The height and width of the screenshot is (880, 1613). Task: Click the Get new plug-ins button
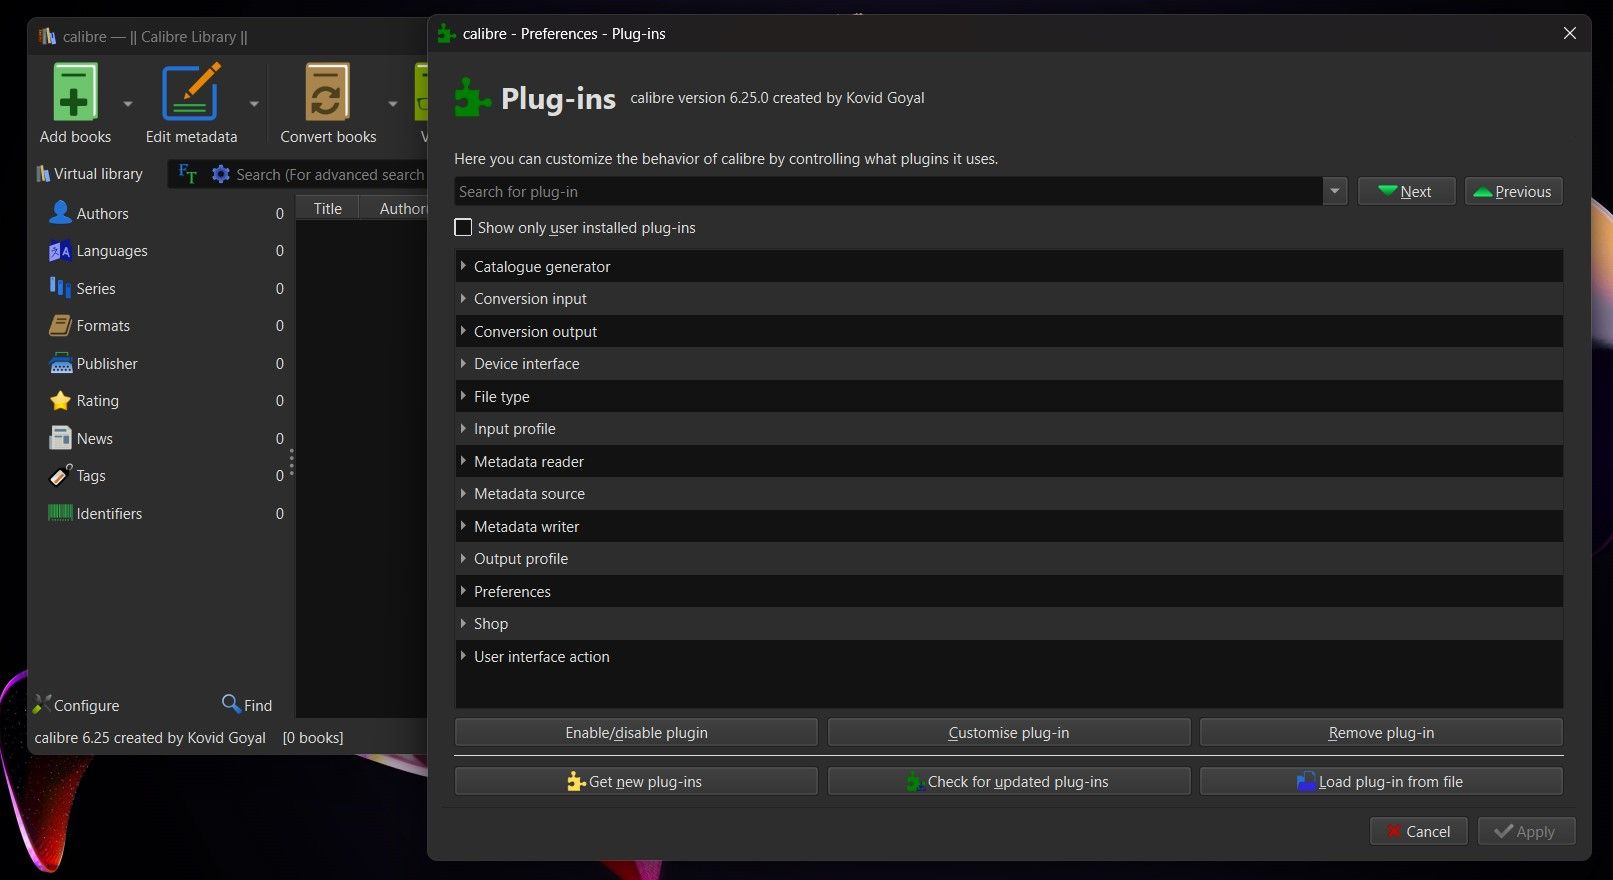[636, 782]
